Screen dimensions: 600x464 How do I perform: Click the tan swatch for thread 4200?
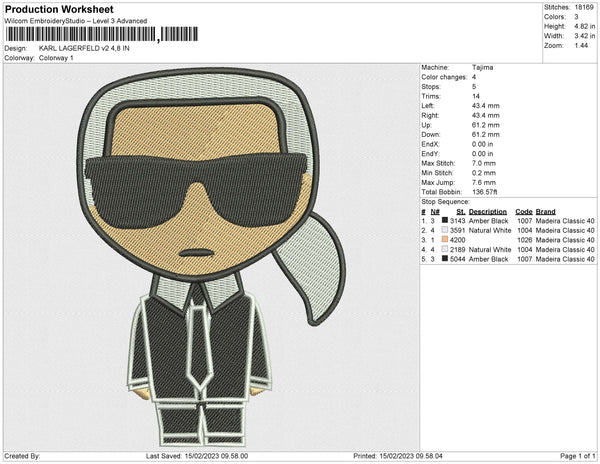click(x=445, y=239)
